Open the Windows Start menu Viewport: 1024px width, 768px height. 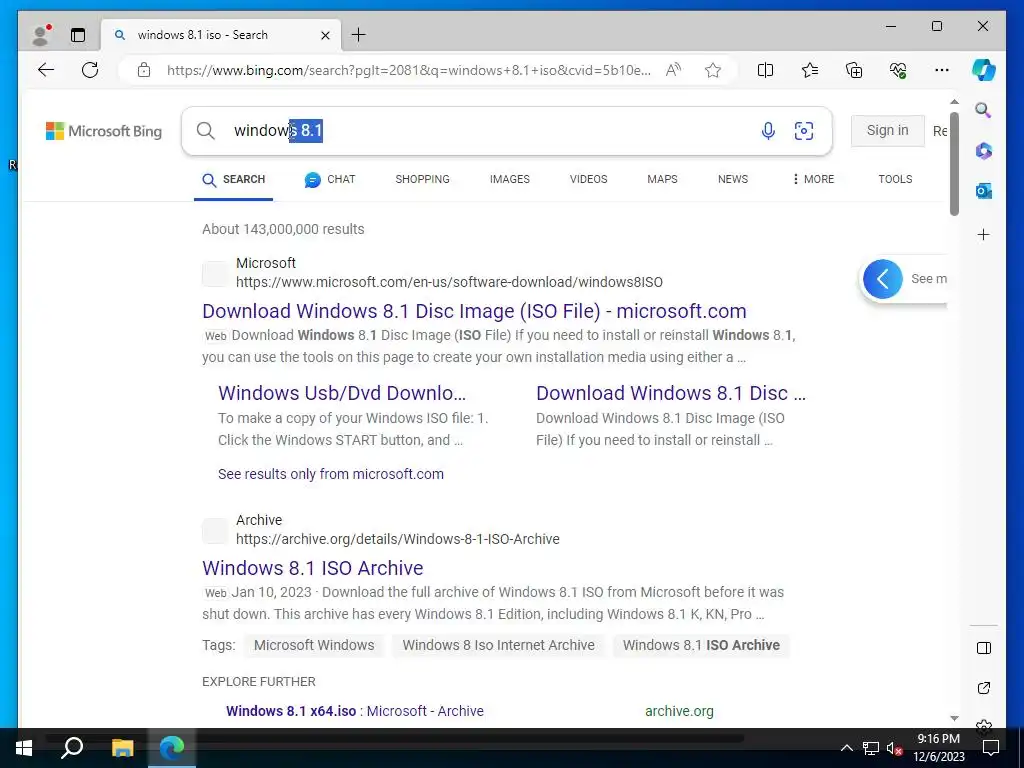[24, 748]
